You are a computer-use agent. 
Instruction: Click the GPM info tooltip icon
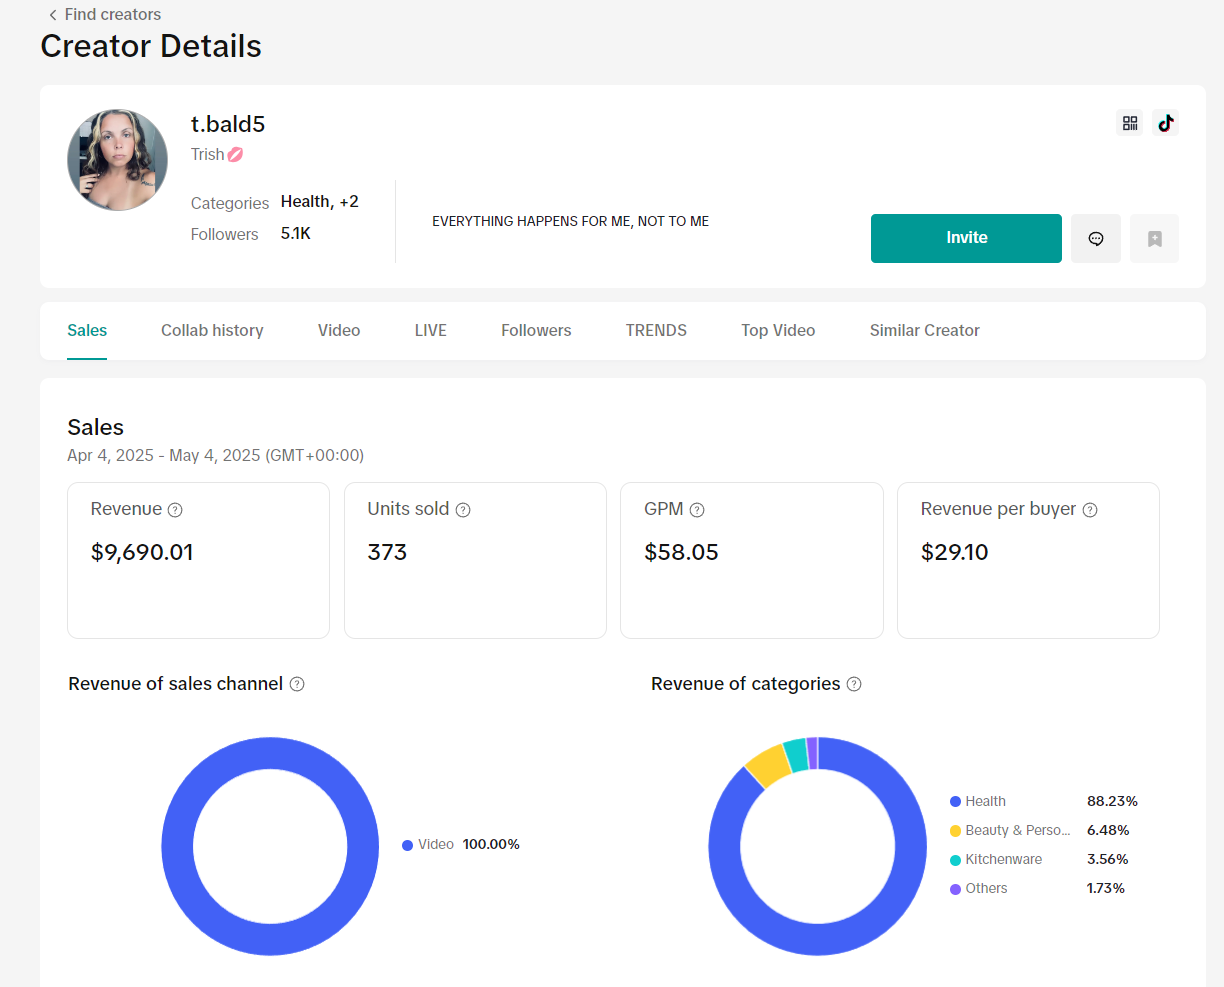[697, 510]
